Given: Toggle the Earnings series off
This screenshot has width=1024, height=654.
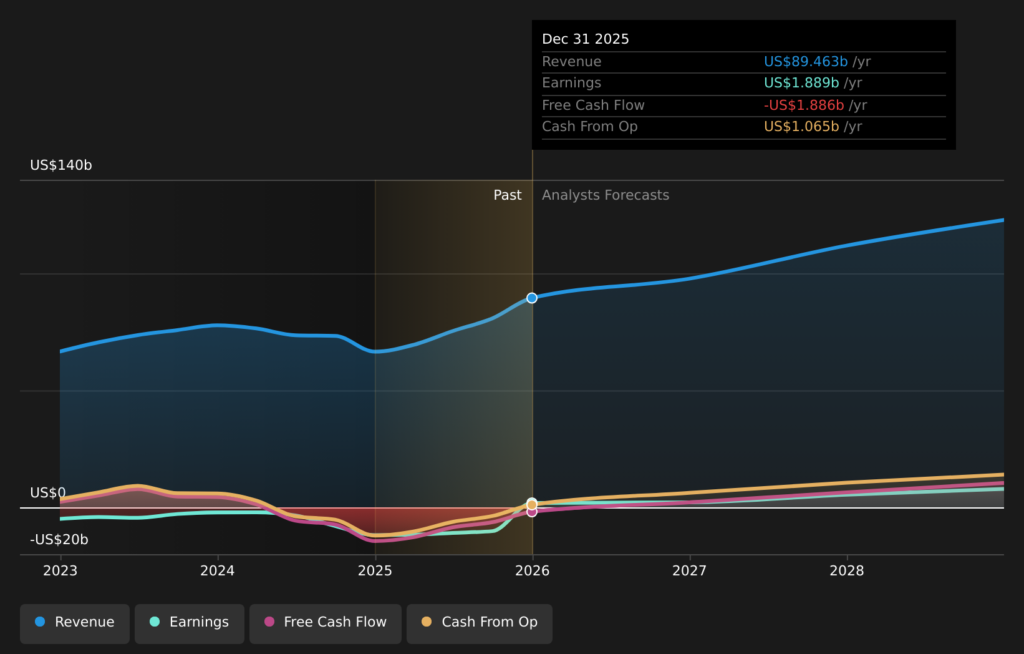Looking at the screenshot, I should [189, 623].
